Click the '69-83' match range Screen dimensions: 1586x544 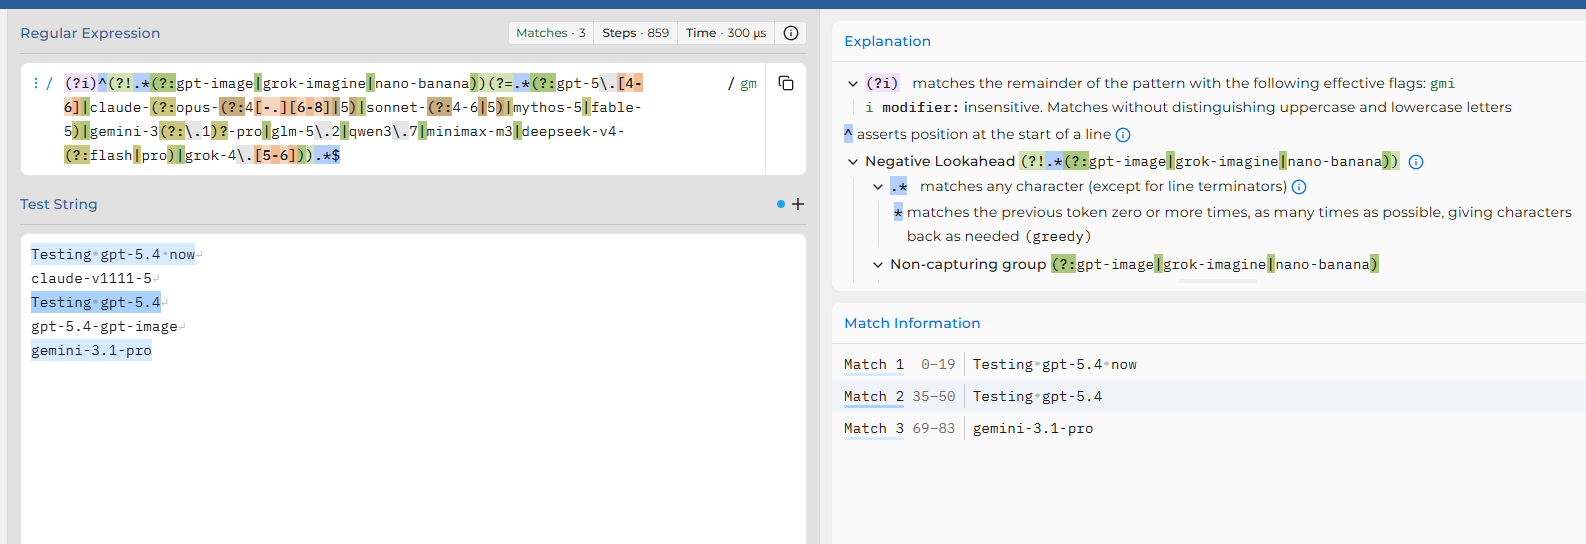coord(934,429)
